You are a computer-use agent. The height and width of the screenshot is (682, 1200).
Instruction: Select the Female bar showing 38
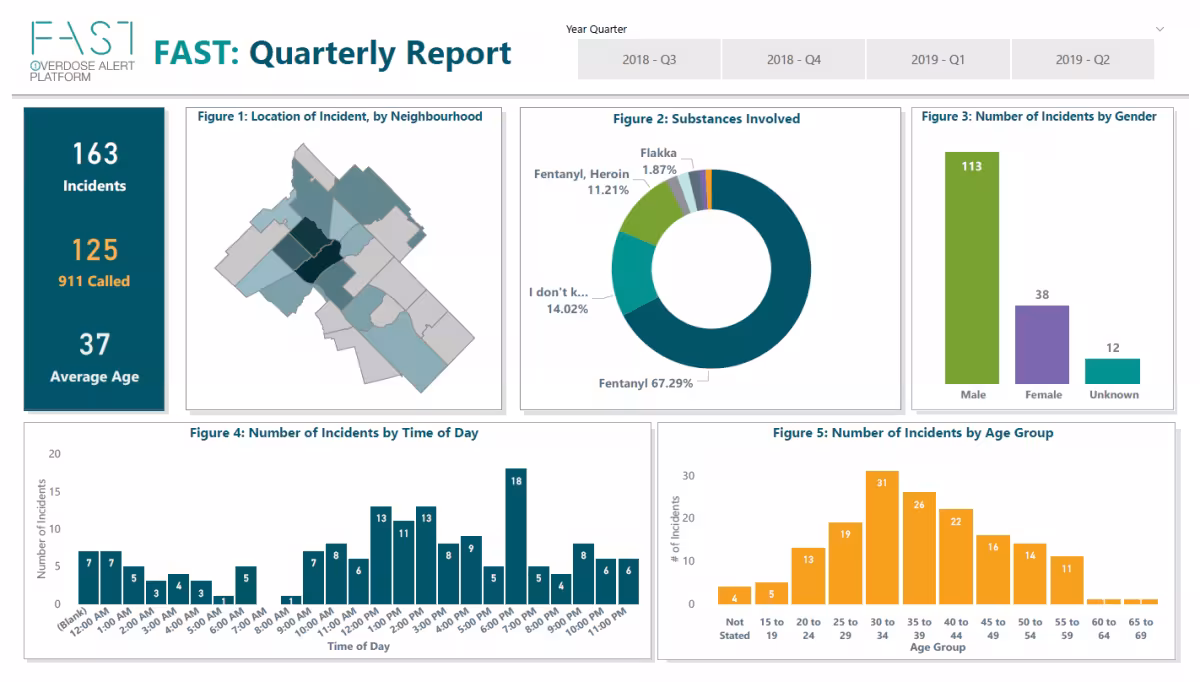[1042, 345]
